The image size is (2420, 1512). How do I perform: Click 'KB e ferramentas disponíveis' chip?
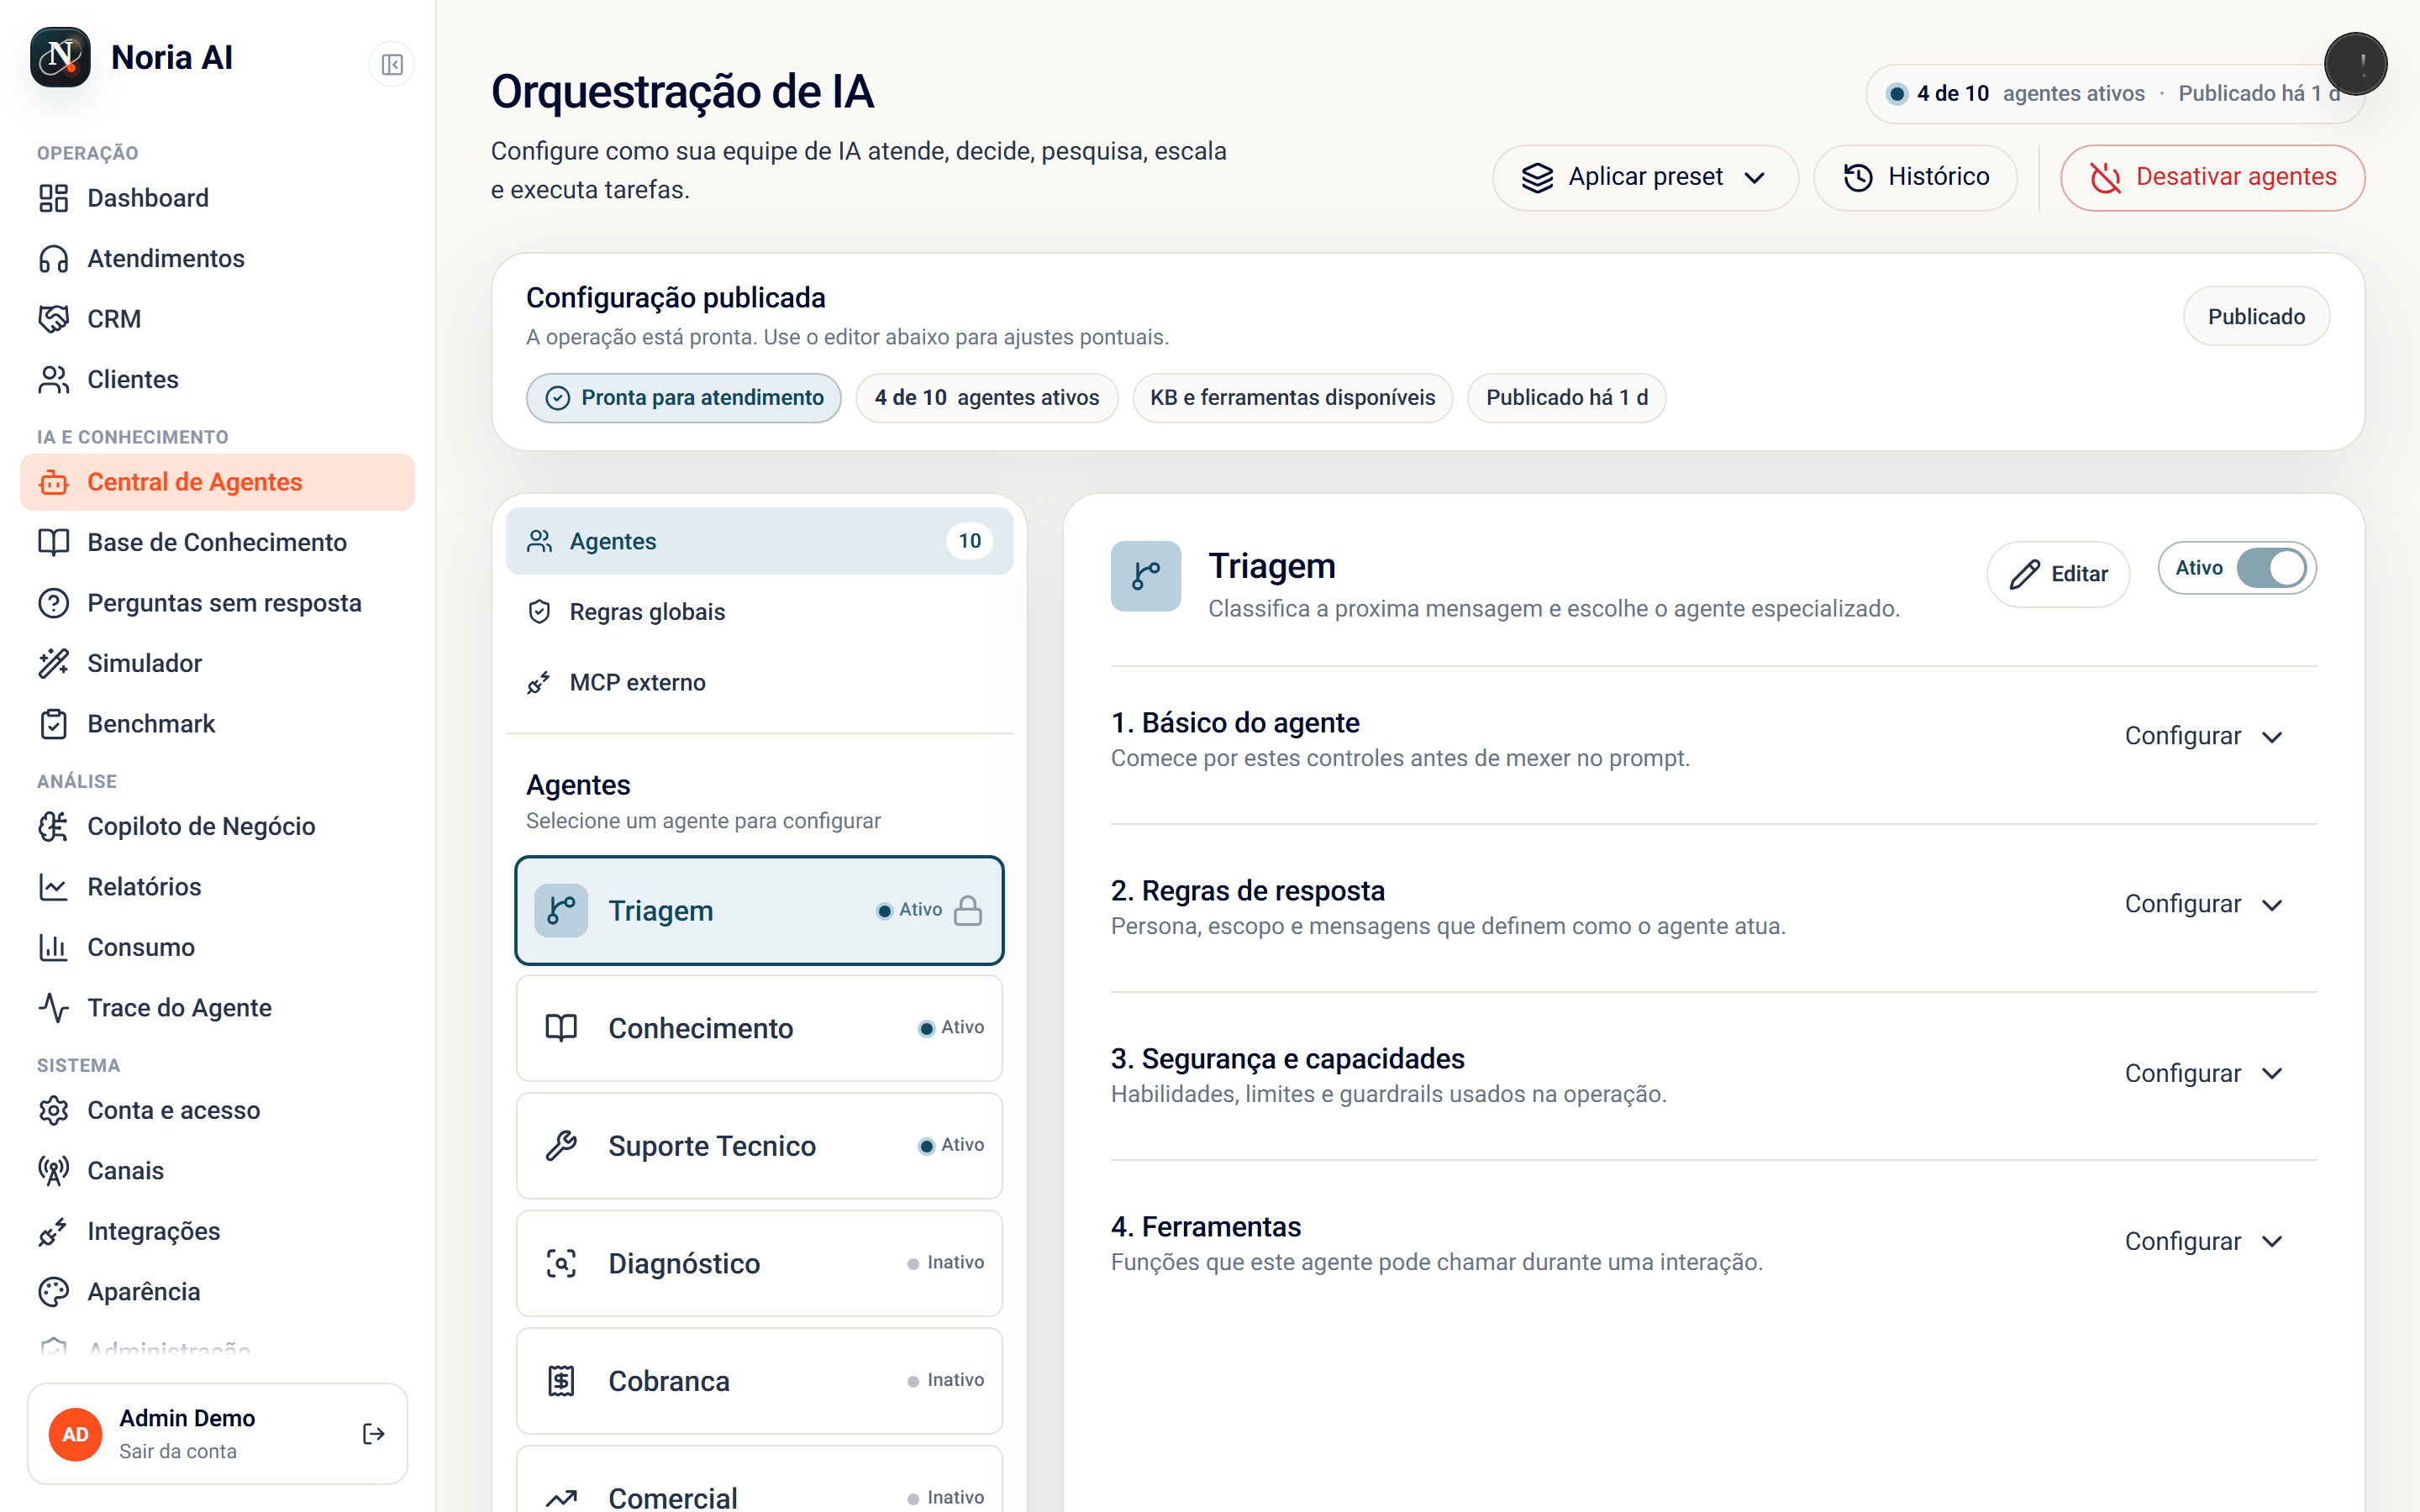click(1292, 398)
